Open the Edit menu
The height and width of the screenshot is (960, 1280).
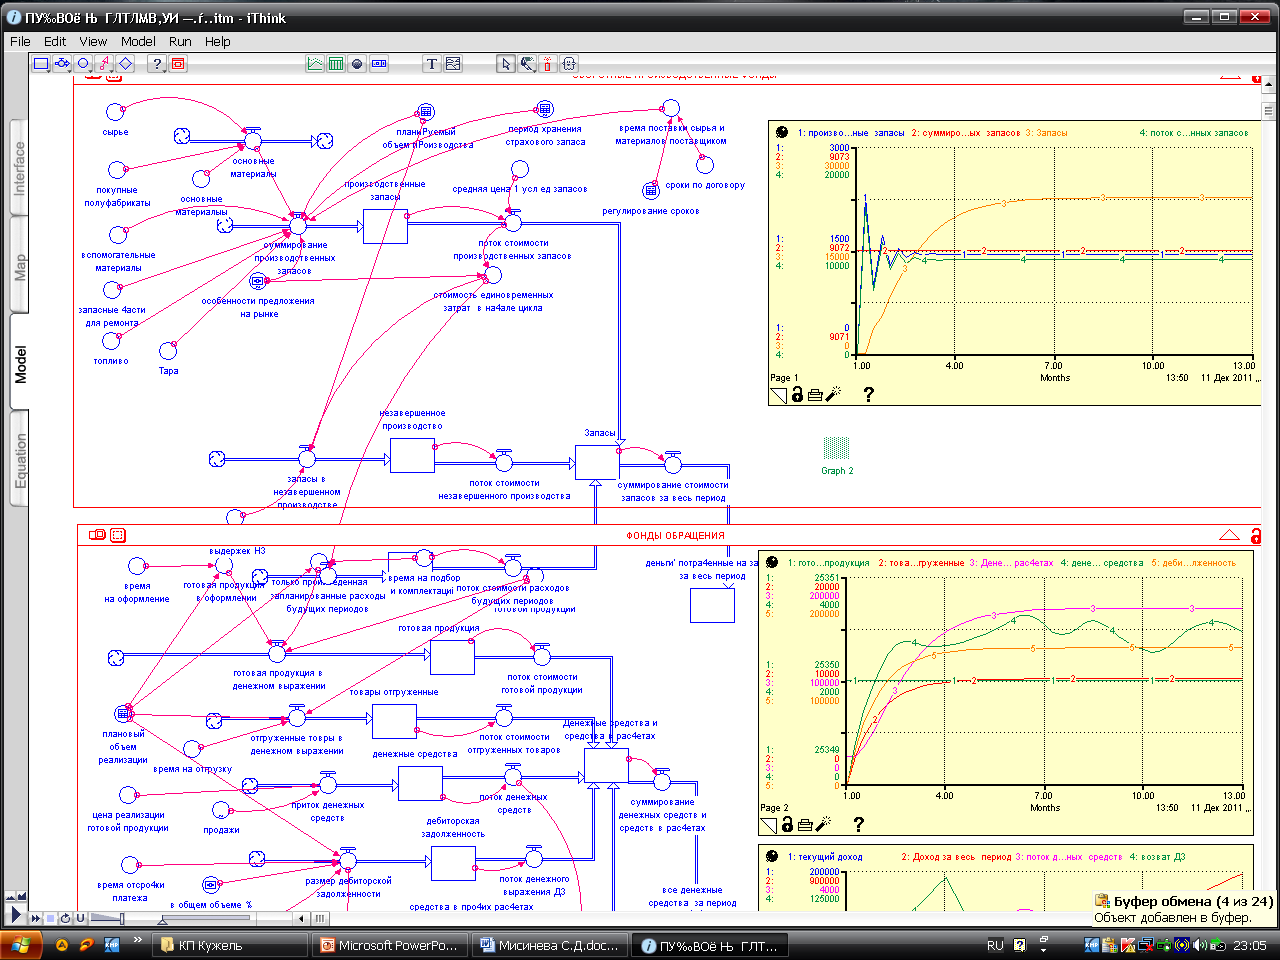coord(55,41)
